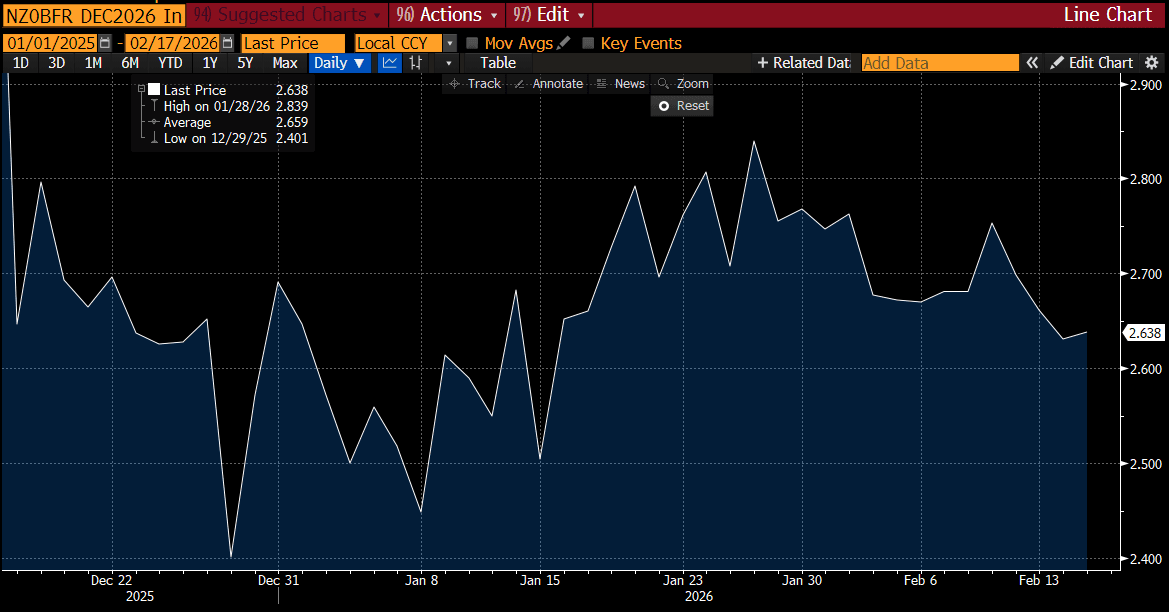1169x612 pixels.
Task: Open chart settings gear icon
Action: 1151,63
